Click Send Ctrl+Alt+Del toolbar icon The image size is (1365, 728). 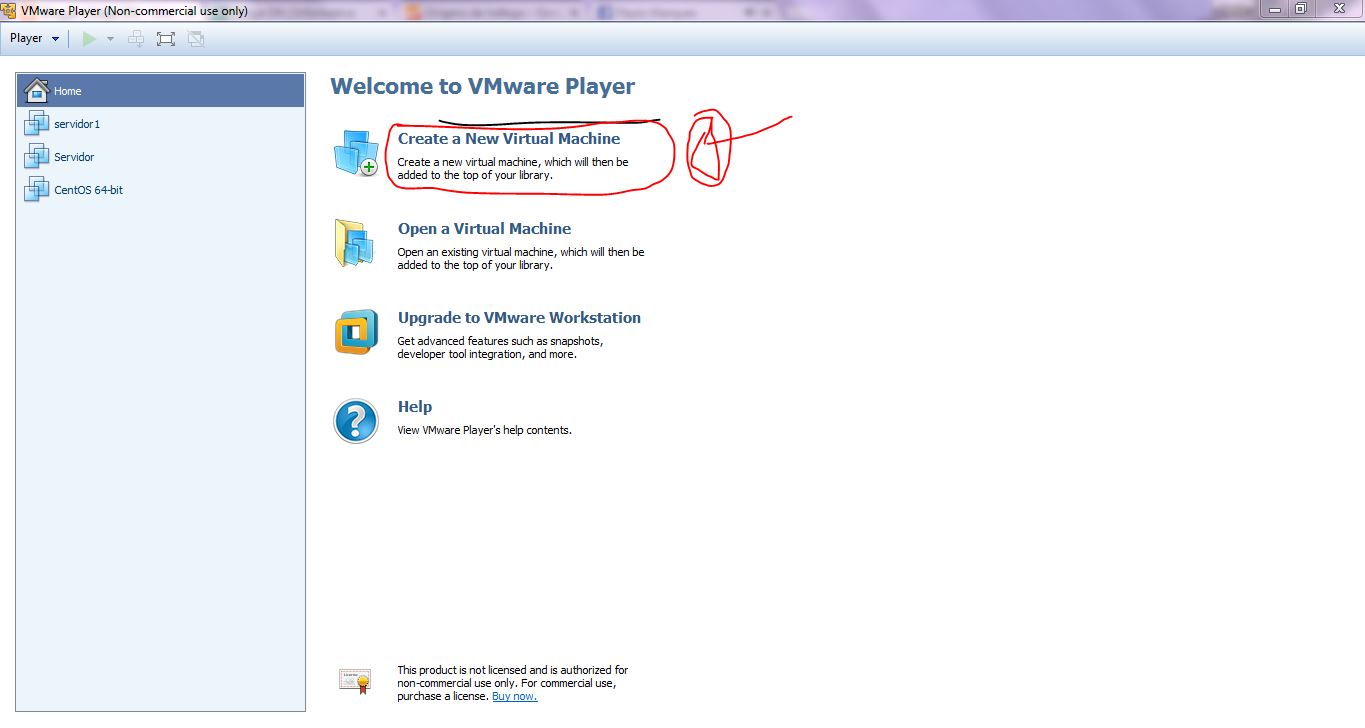tap(137, 38)
